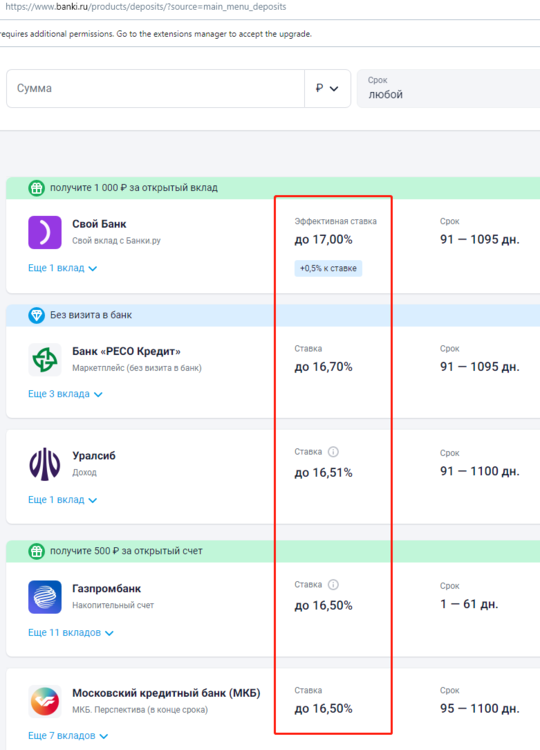Click the Сумма amount input field

point(155,88)
